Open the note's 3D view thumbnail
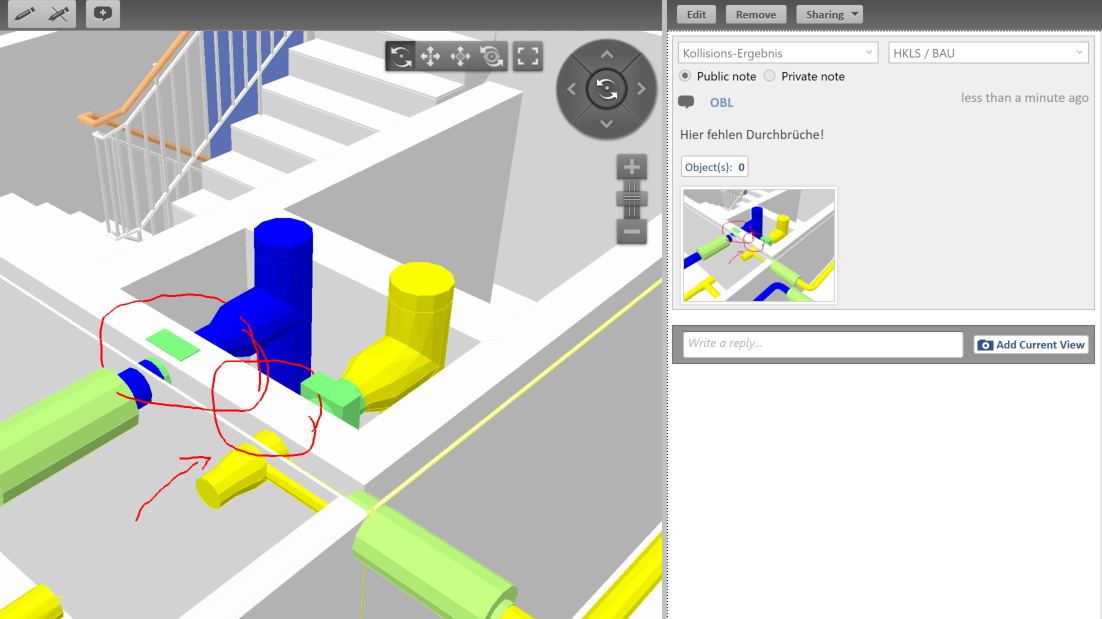Viewport: 1102px width, 619px height. click(759, 245)
